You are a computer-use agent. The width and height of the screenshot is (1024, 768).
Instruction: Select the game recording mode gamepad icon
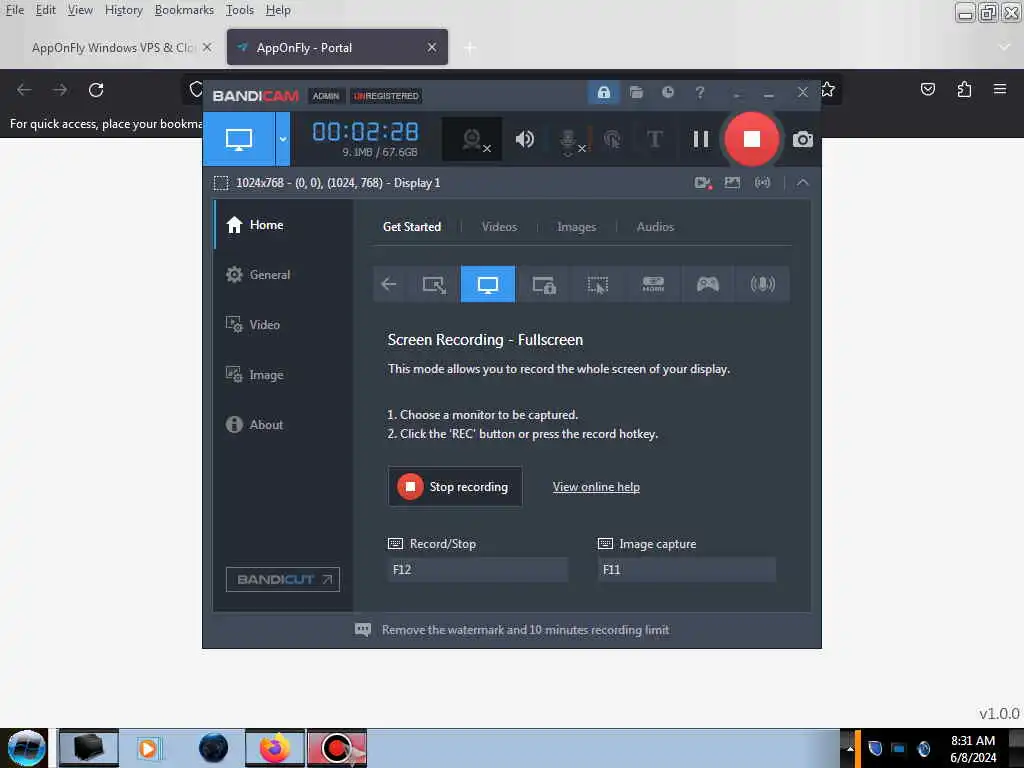coord(707,284)
